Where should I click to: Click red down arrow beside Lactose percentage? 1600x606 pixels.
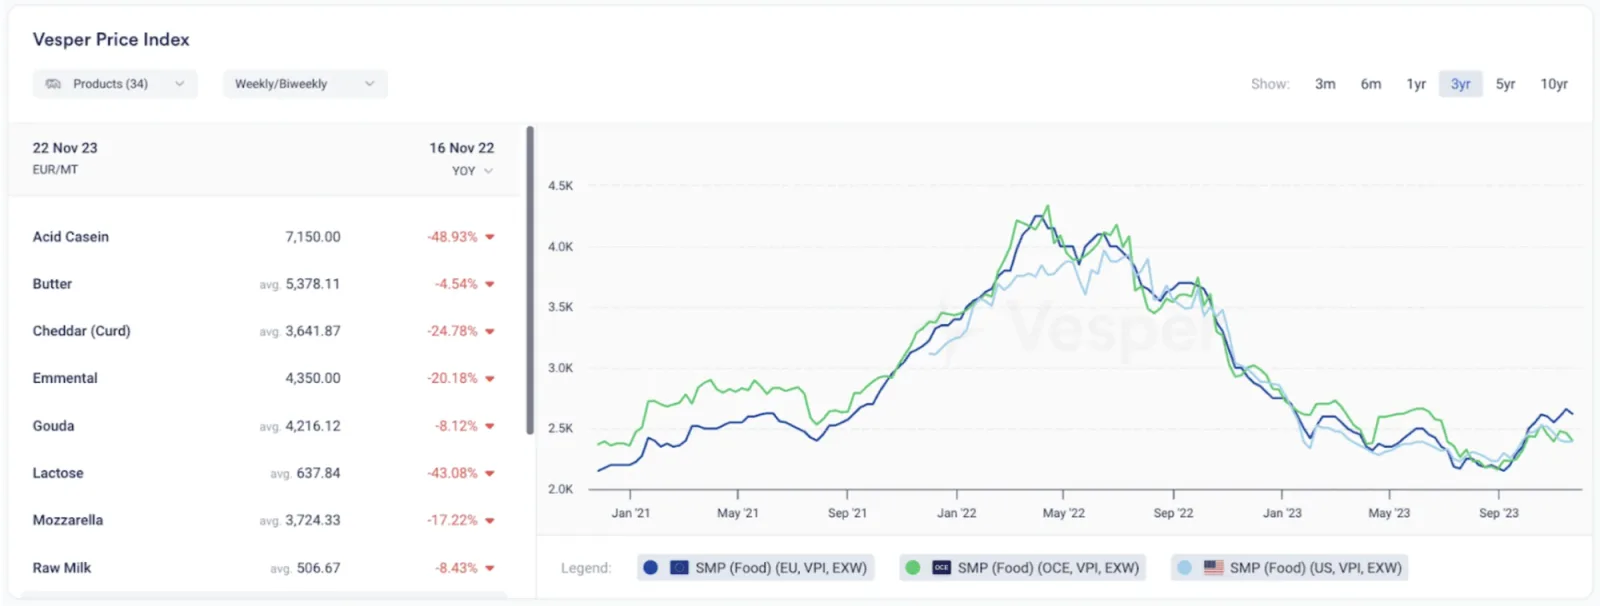[490, 473]
